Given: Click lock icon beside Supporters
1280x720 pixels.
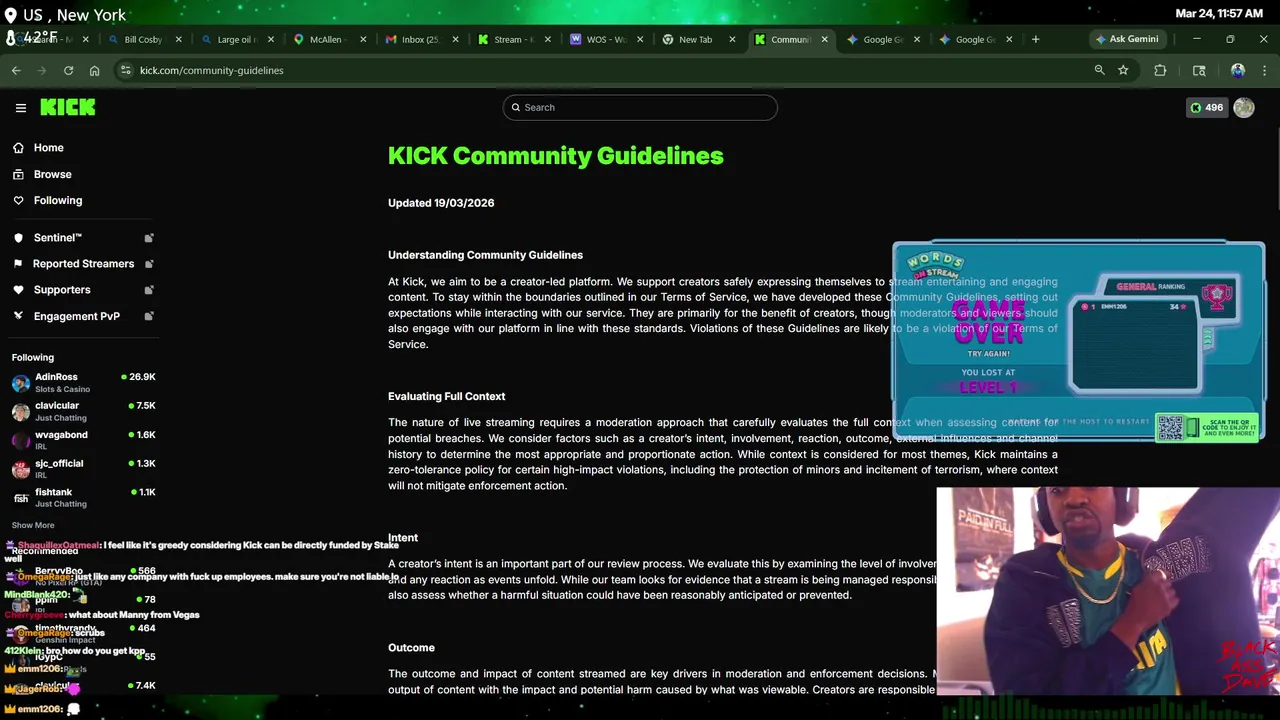Looking at the screenshot, I should 148,290.
